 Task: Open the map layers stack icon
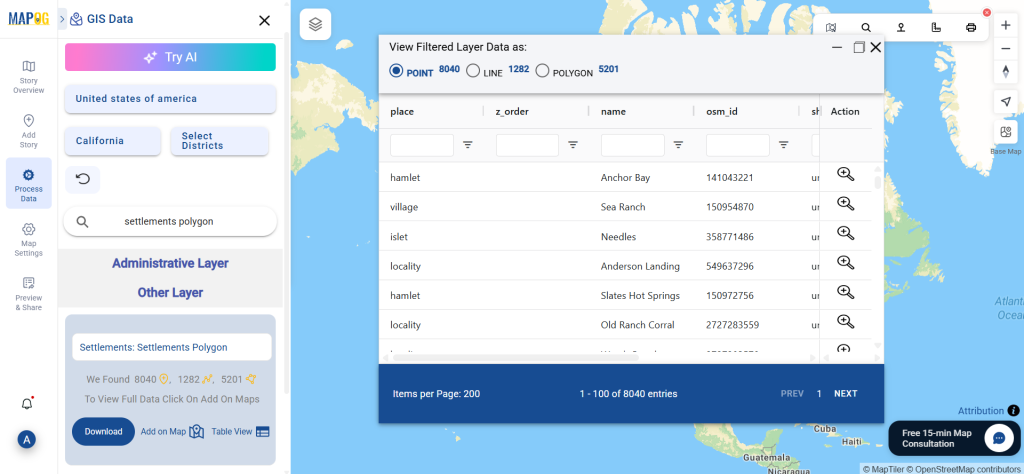pos(315,25)
